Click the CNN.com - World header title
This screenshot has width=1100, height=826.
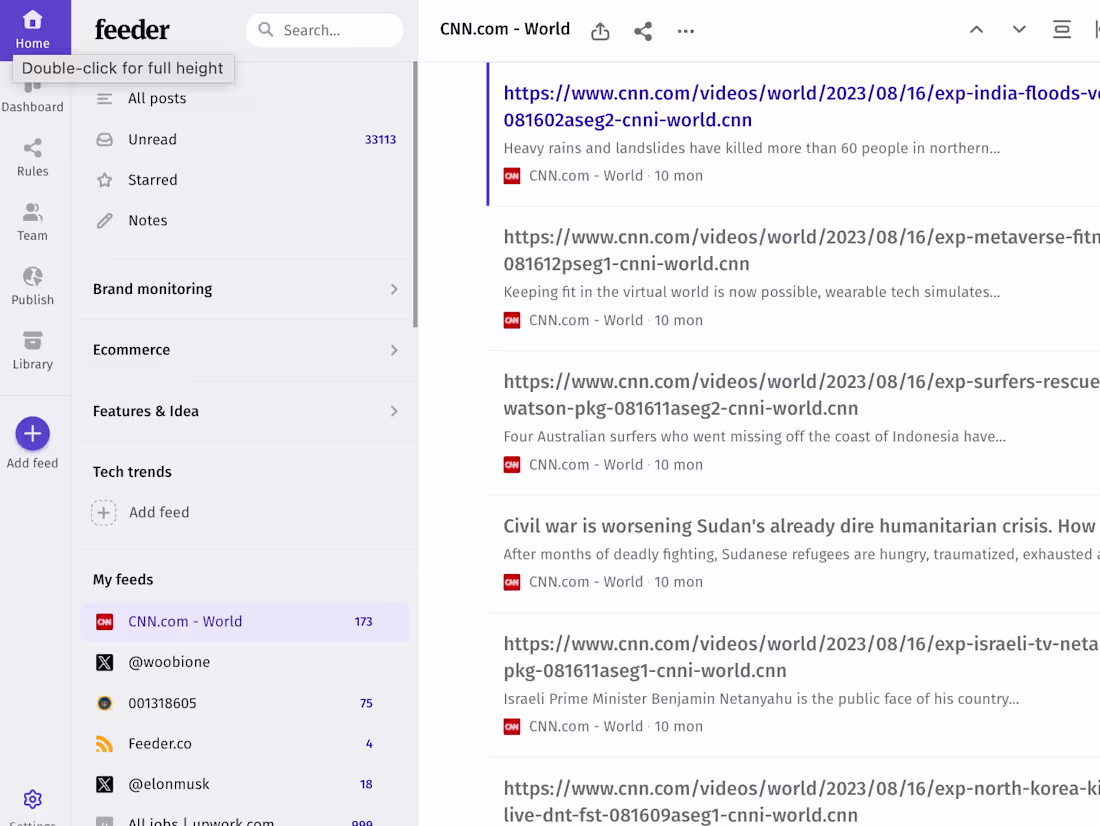click(504, 29)
